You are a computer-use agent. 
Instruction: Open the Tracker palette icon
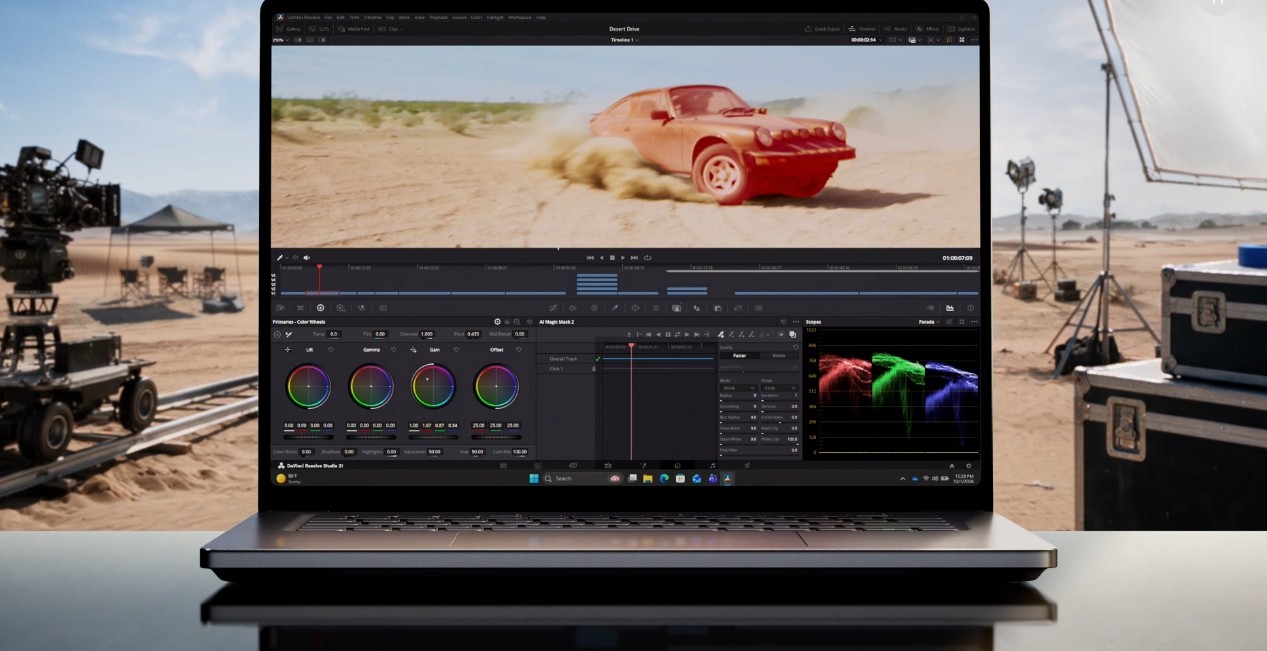[655, 308]
